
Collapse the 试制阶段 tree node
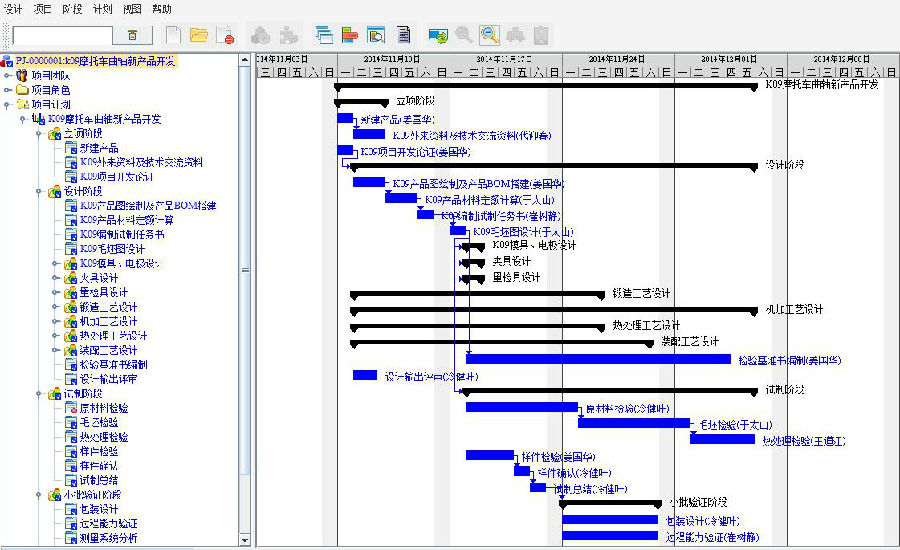click(x=39, y=394)
